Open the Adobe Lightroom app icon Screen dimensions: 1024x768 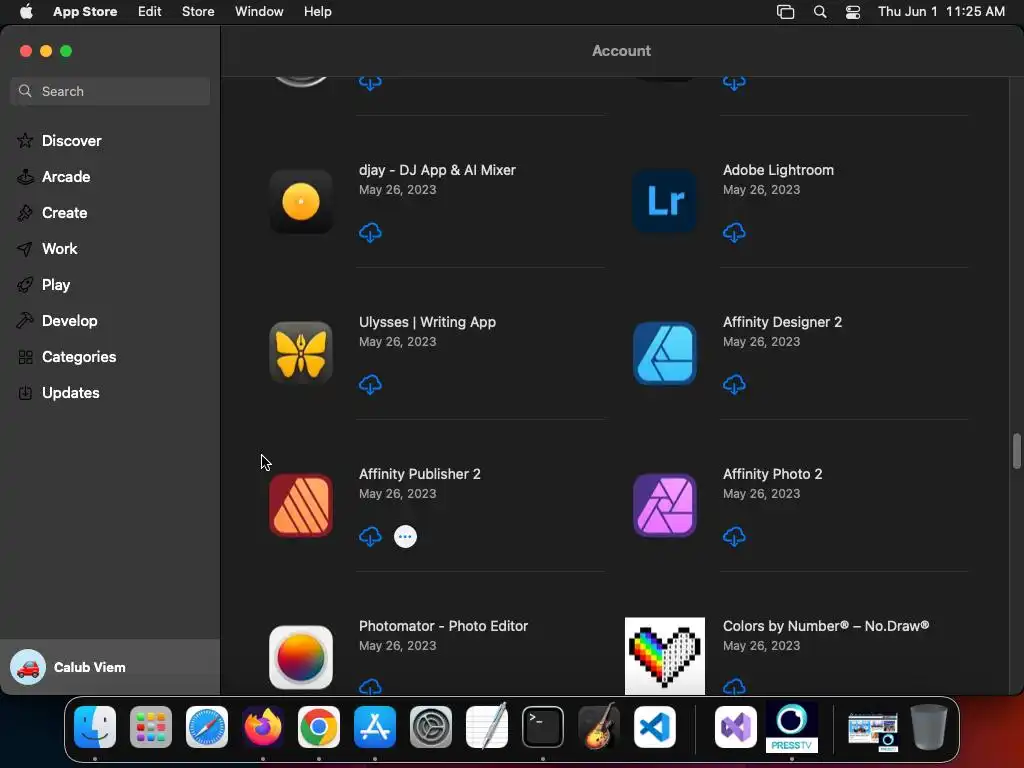(665, 201)
